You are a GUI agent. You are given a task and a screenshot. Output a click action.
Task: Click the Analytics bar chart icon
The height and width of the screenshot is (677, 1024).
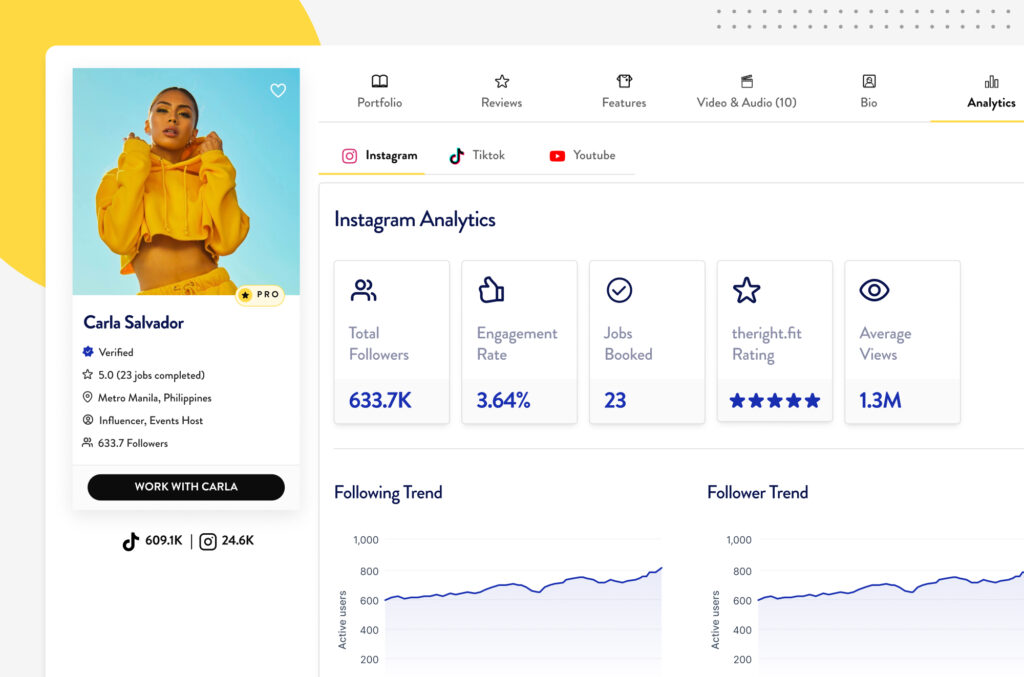[991, 82]
